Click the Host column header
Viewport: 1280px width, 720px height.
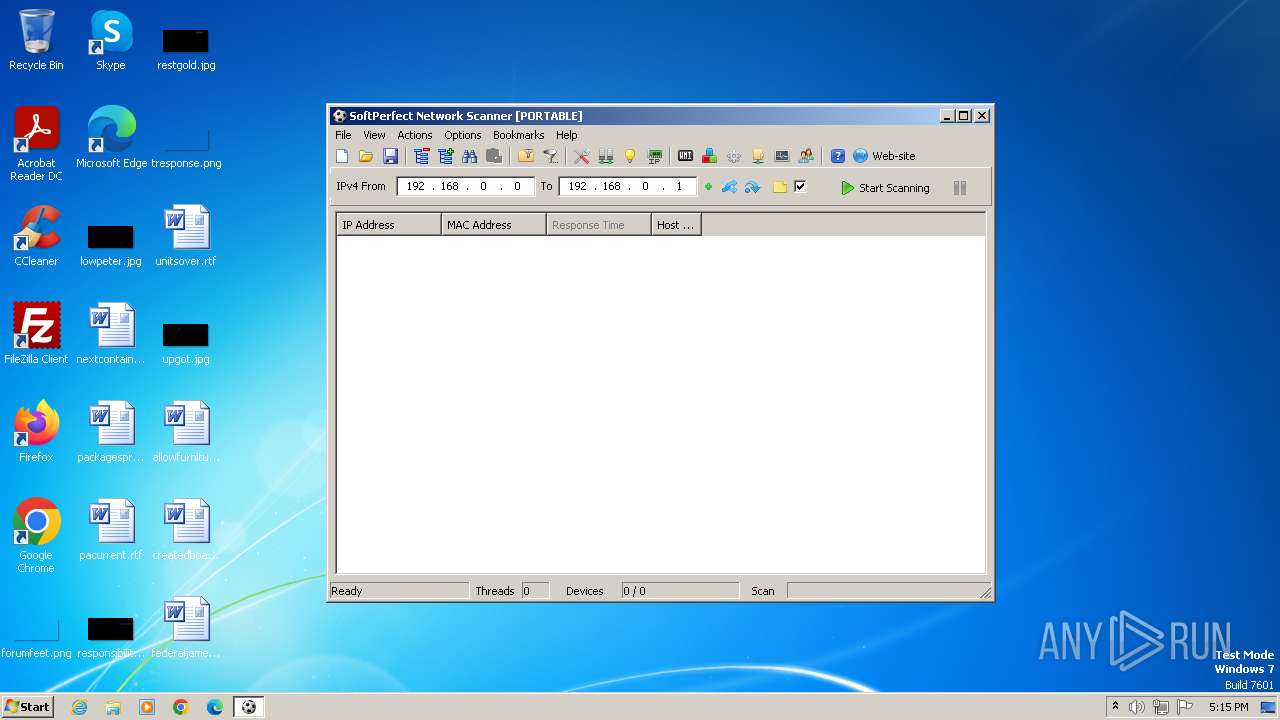pos(676,225)
